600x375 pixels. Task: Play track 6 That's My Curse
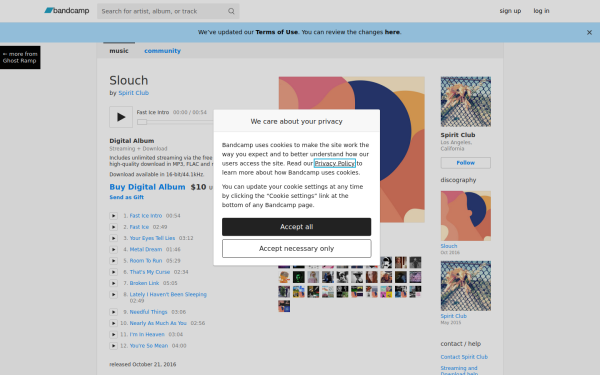pyautogui.click(x=114, y=272)
